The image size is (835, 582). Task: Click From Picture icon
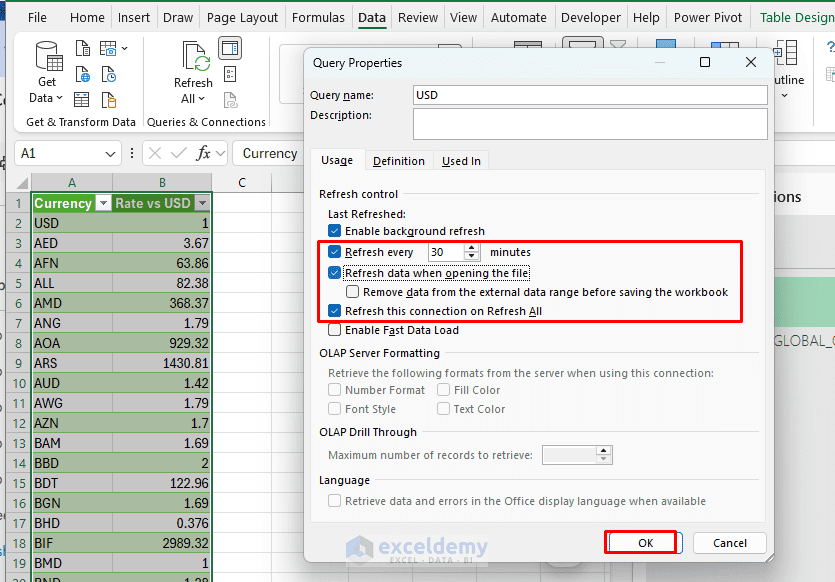(x=108, y=48)
